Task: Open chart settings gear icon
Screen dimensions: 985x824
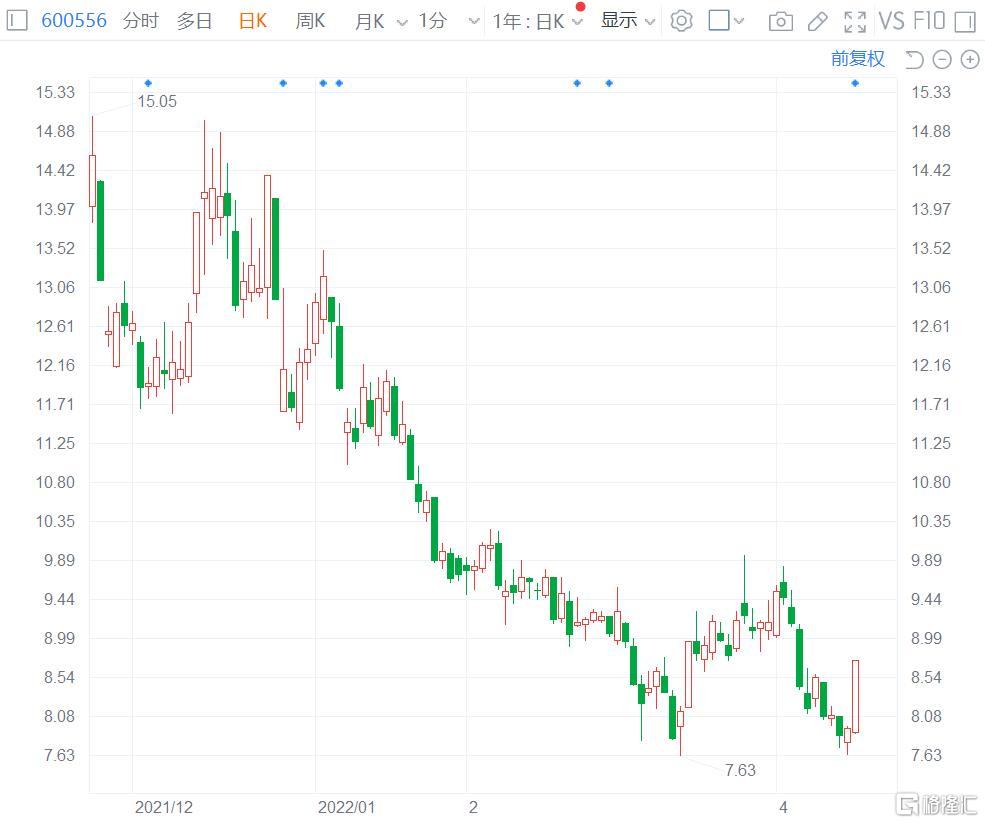Action: [682, 21]
